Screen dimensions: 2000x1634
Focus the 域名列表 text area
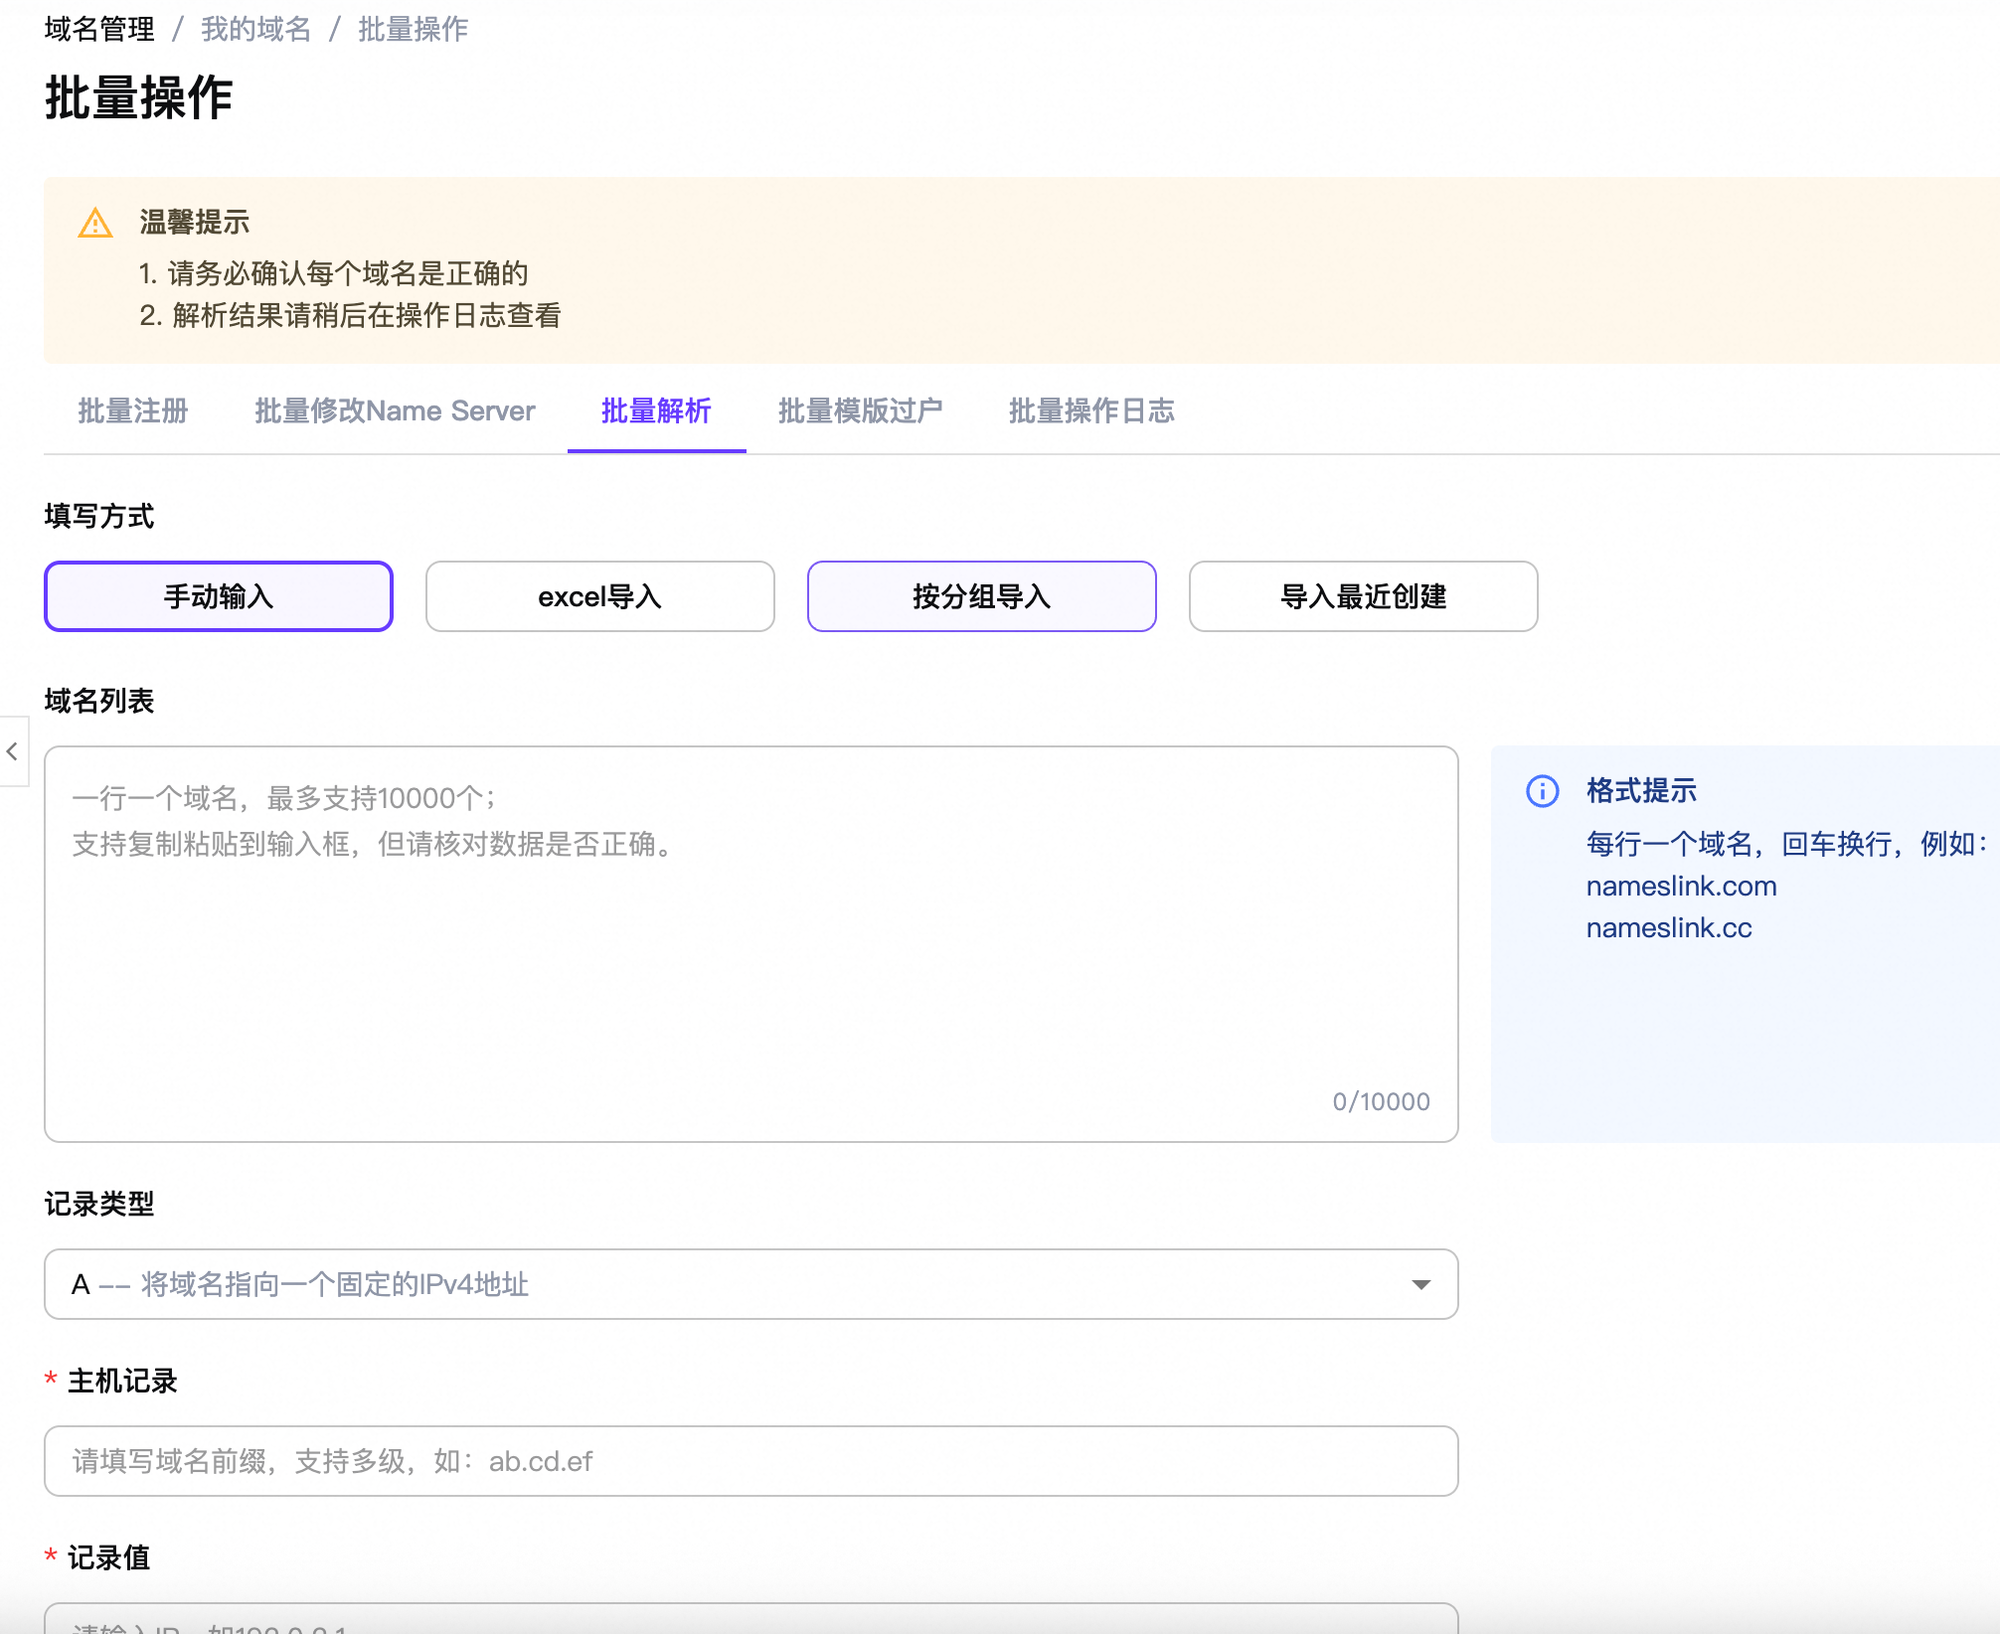pyautogui.click(x=751, y=944)
